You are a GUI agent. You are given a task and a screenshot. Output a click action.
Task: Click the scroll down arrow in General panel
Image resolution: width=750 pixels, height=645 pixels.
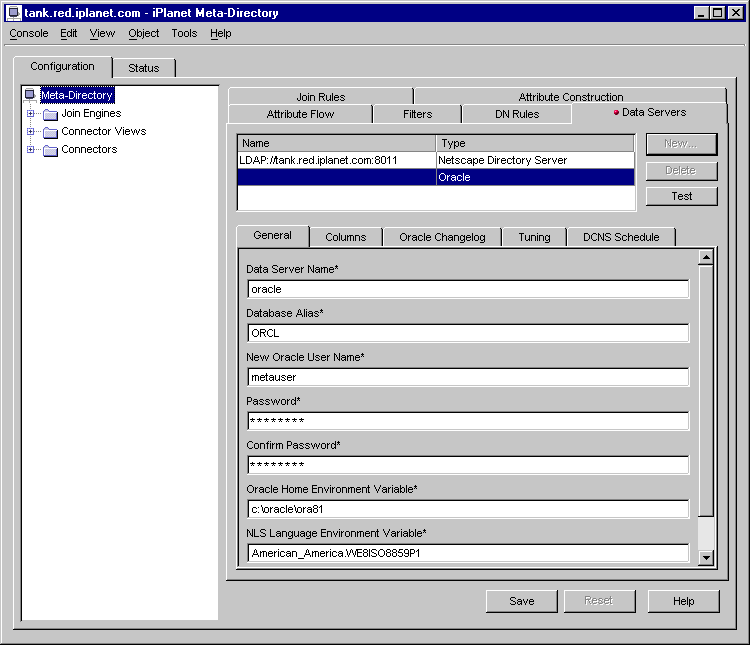coord(706,557)
